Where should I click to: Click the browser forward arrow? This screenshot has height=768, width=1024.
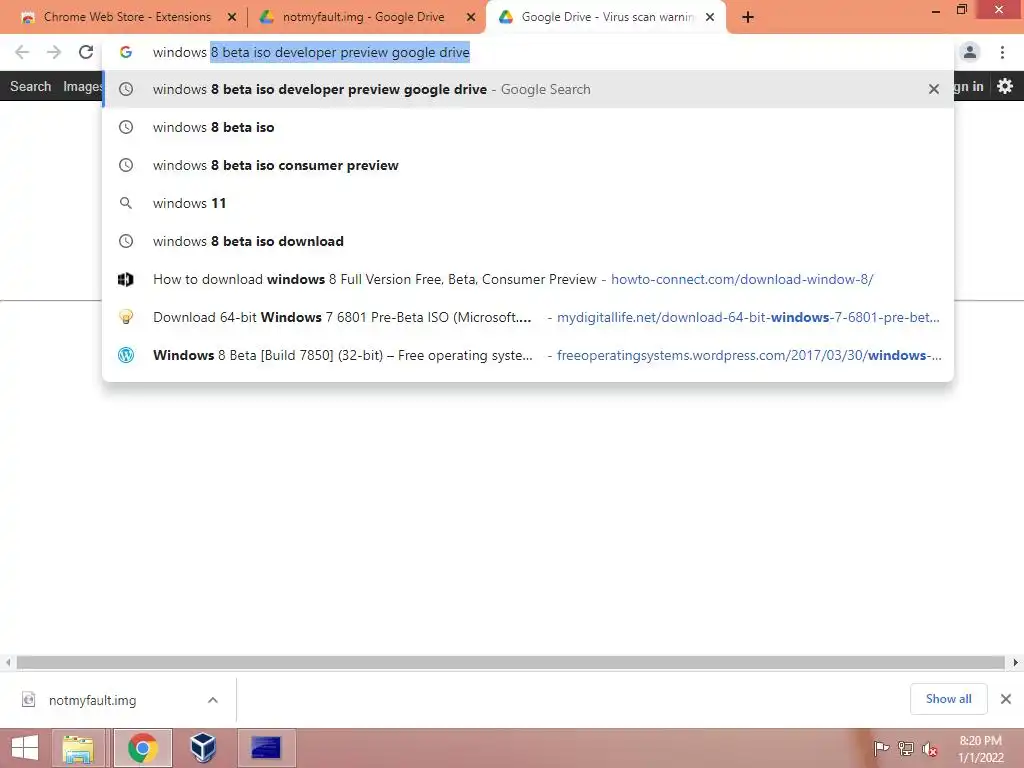tap(54, 52)
